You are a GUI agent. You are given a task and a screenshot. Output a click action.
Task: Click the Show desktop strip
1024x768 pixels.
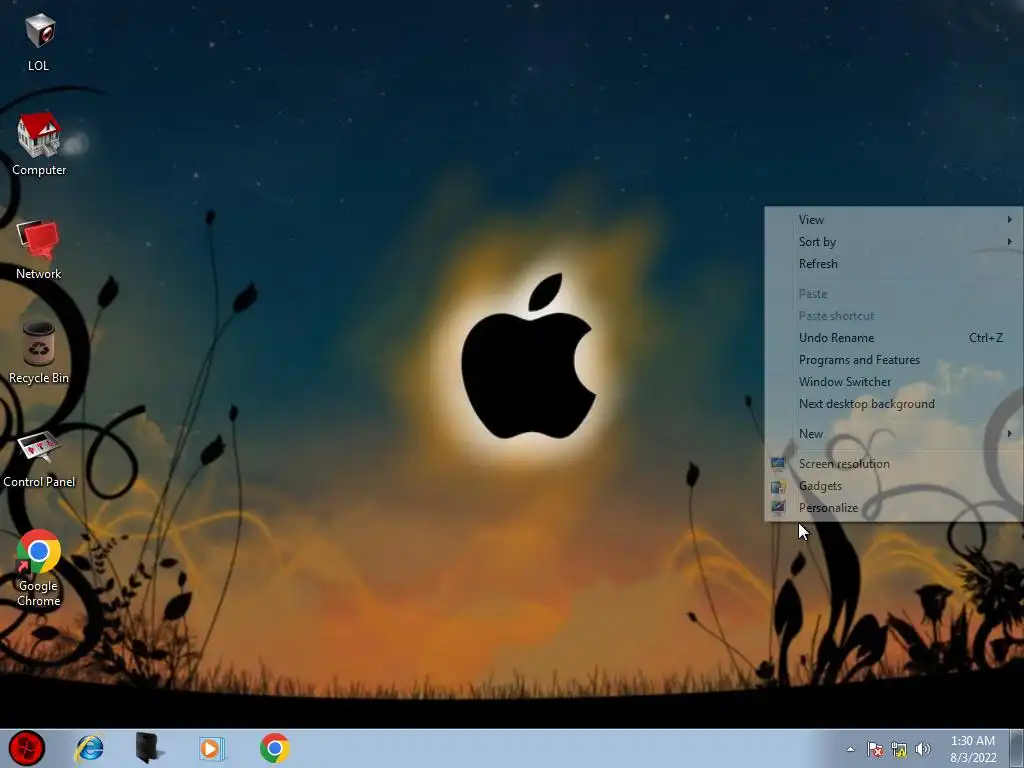1017,748
